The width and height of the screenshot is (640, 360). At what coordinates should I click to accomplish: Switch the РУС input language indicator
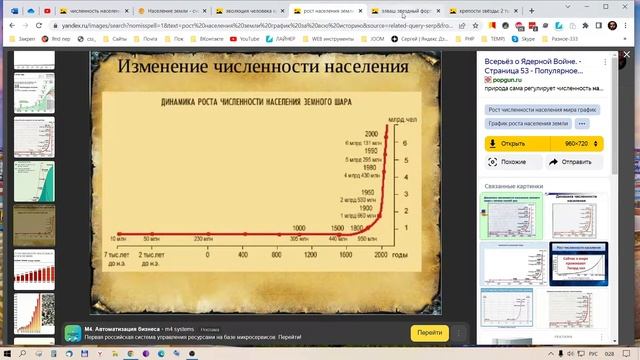click(593, 353)
